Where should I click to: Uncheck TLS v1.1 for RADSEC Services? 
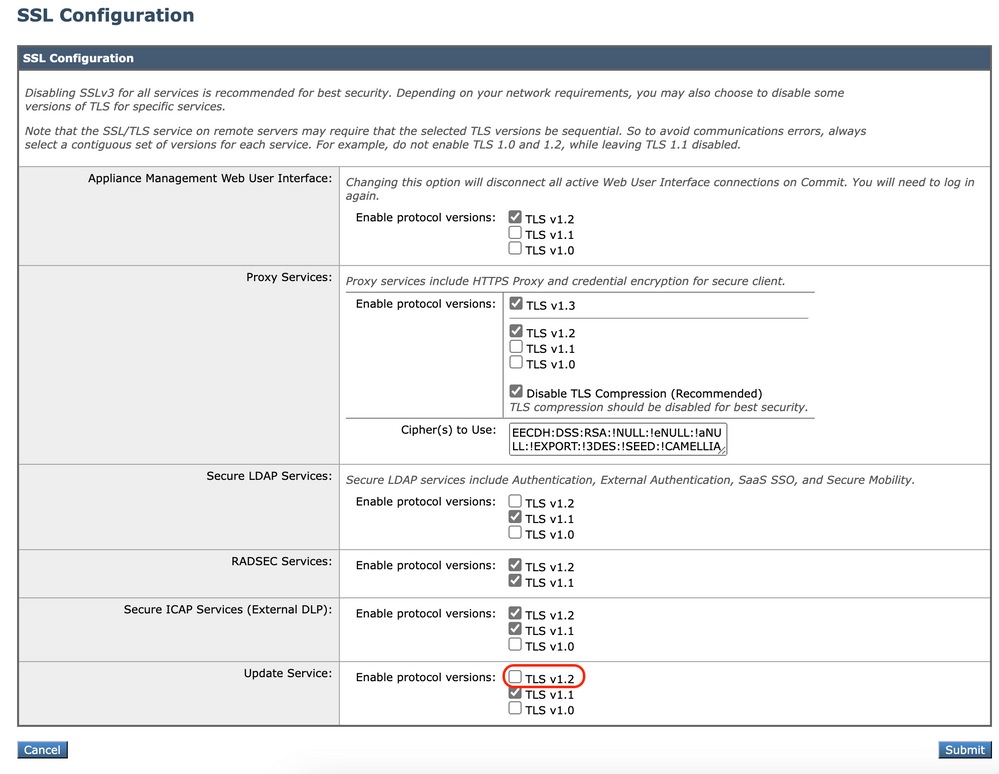515,581
